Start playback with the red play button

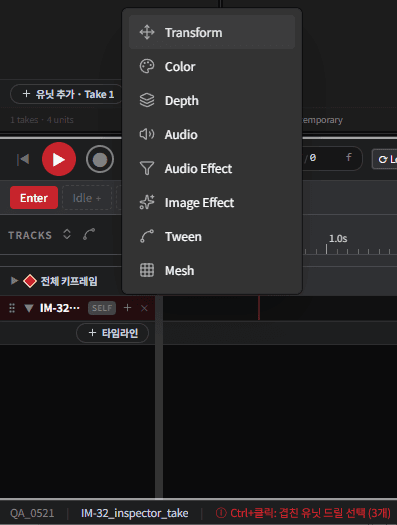(x=59, y=159)
